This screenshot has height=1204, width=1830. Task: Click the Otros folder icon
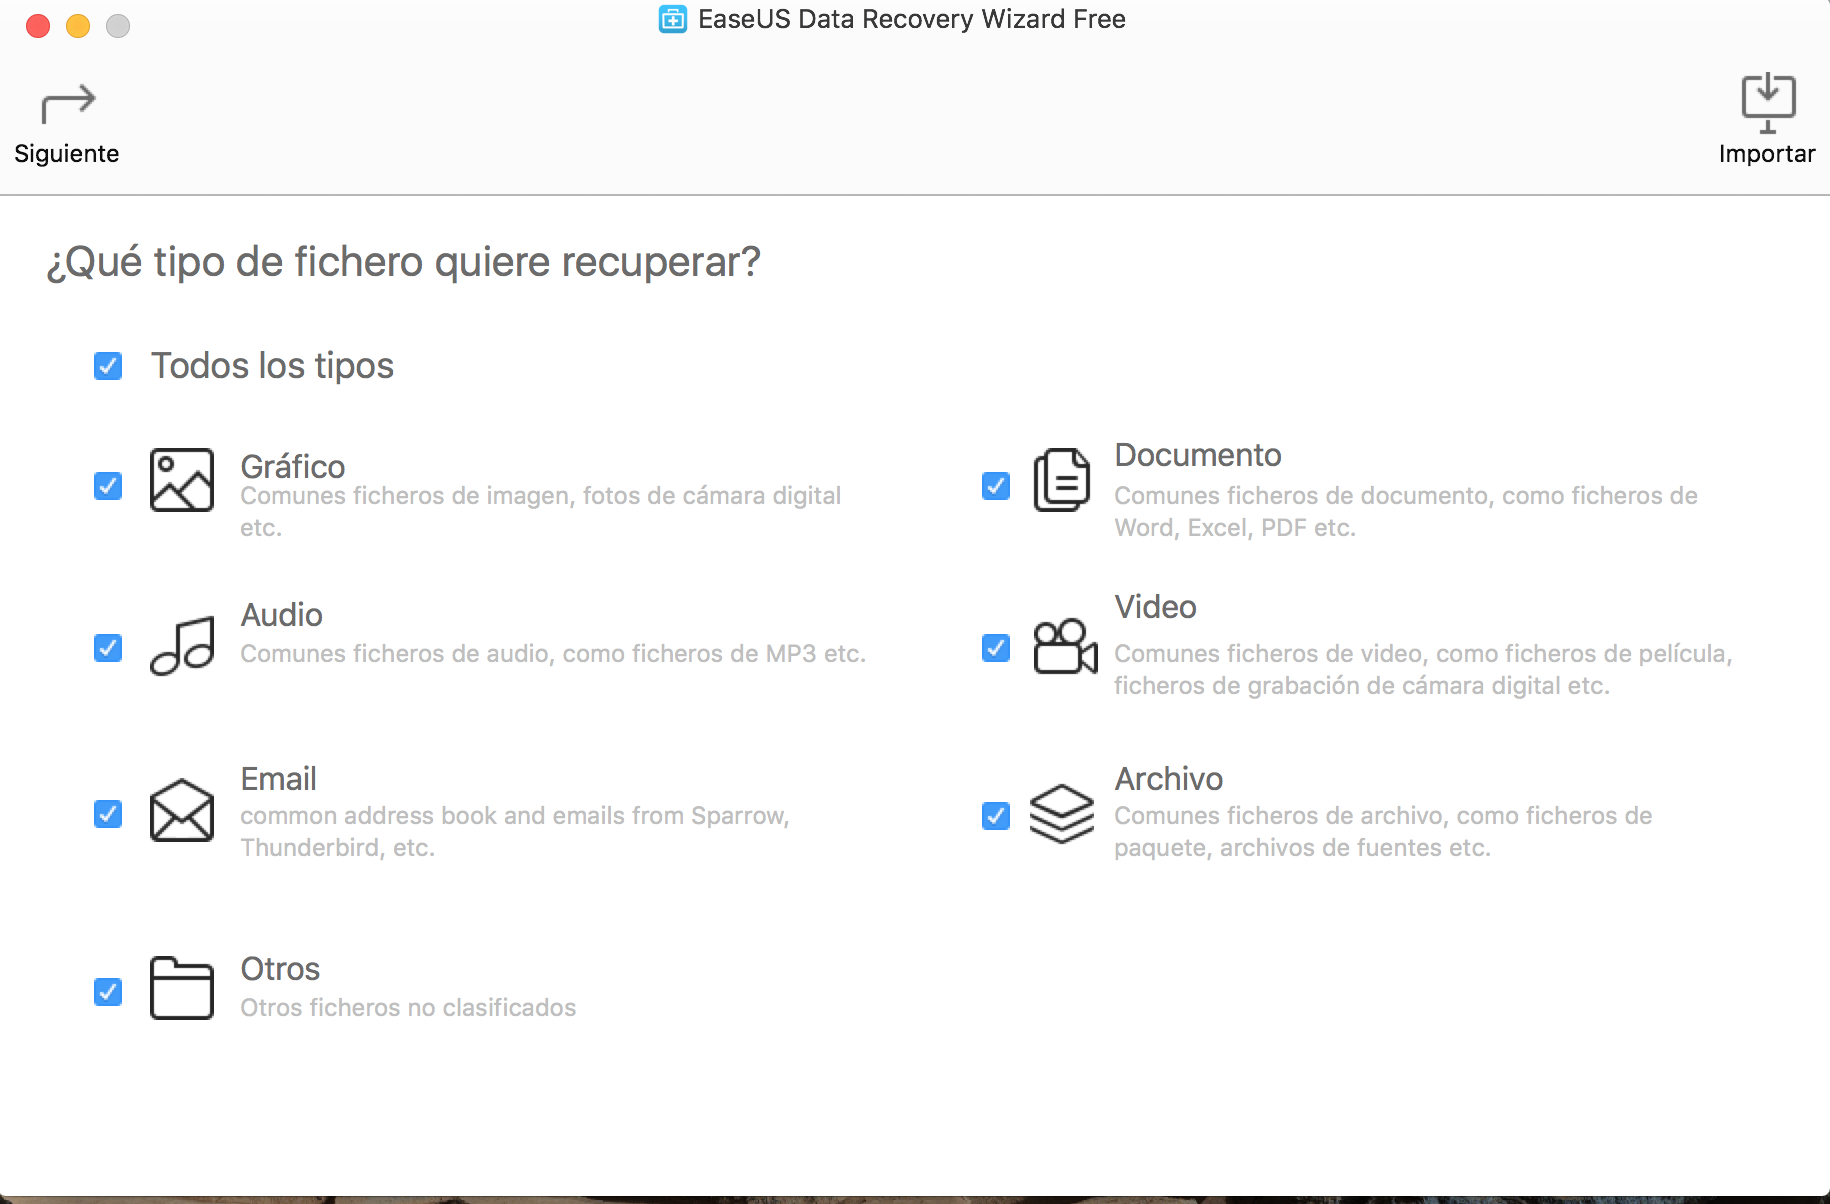182,988
